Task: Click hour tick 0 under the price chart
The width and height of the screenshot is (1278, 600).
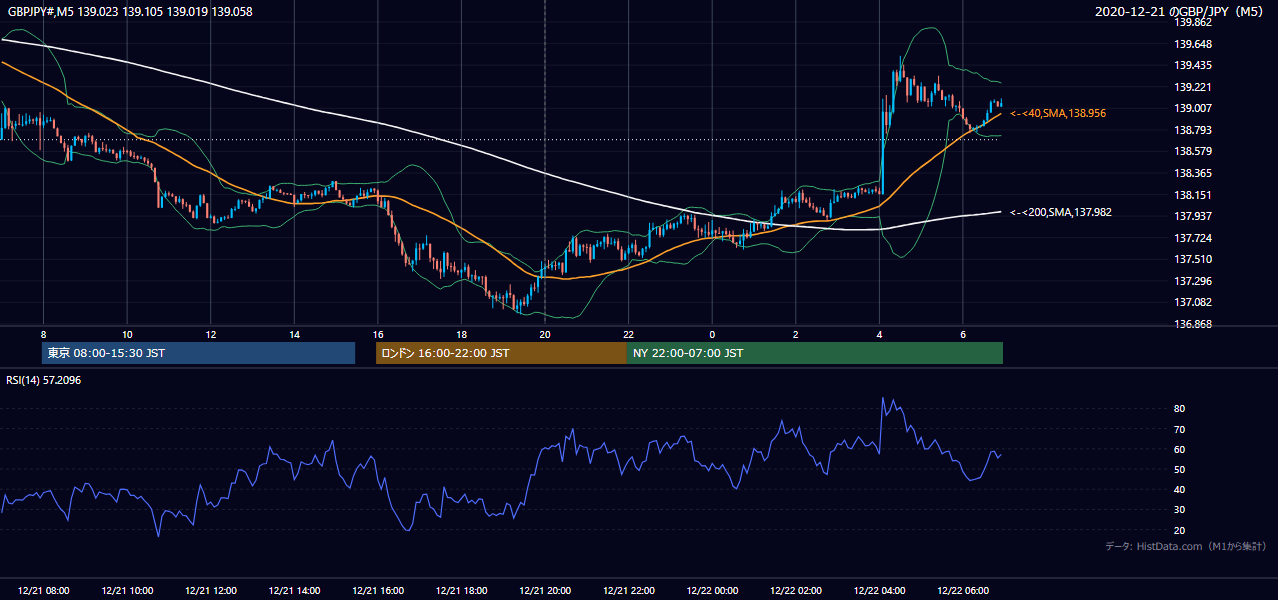Action: click(x=712, y=334)
